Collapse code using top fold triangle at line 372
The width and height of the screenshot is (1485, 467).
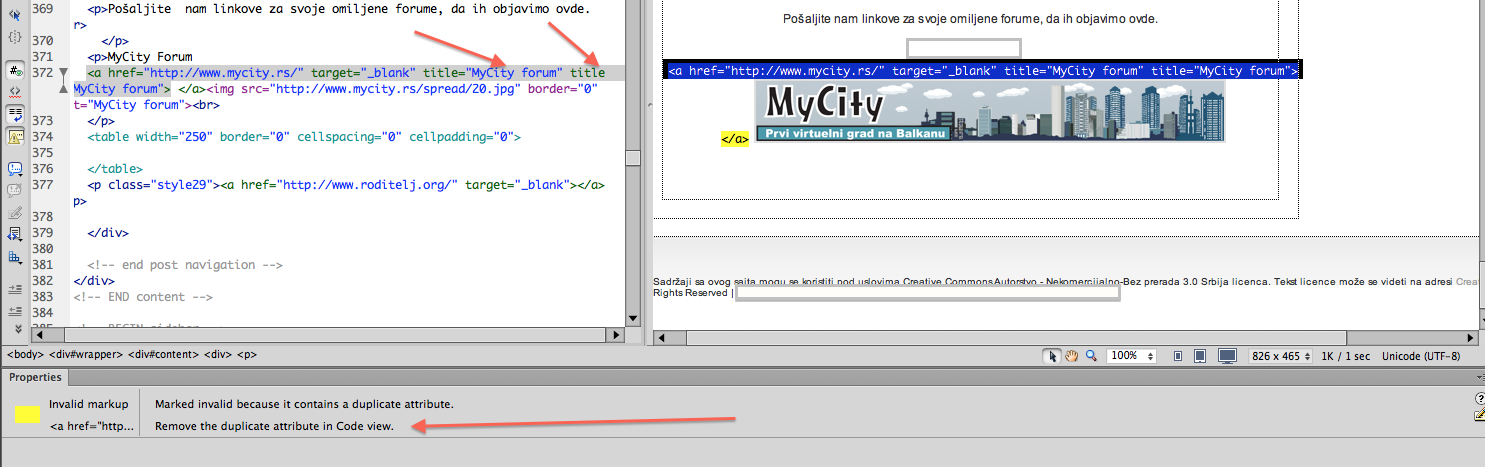[x=63, y=73]
